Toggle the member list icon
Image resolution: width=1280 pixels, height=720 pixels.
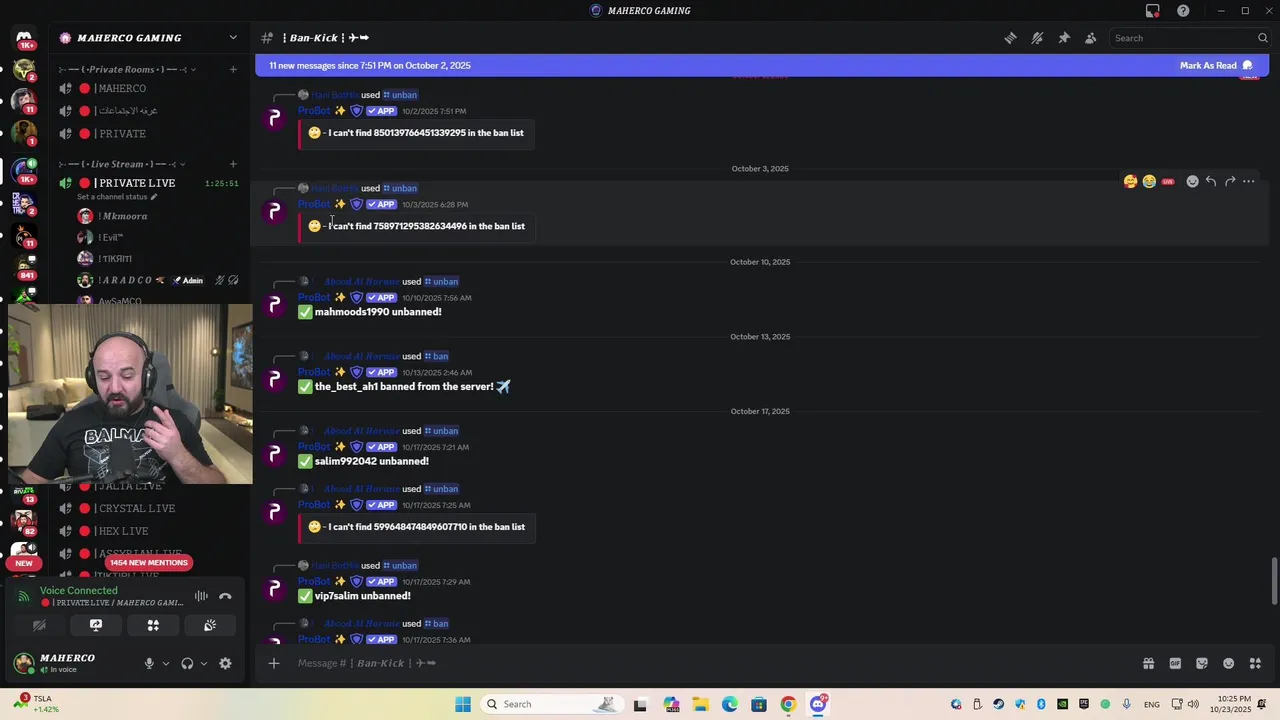click(1091, 38)
